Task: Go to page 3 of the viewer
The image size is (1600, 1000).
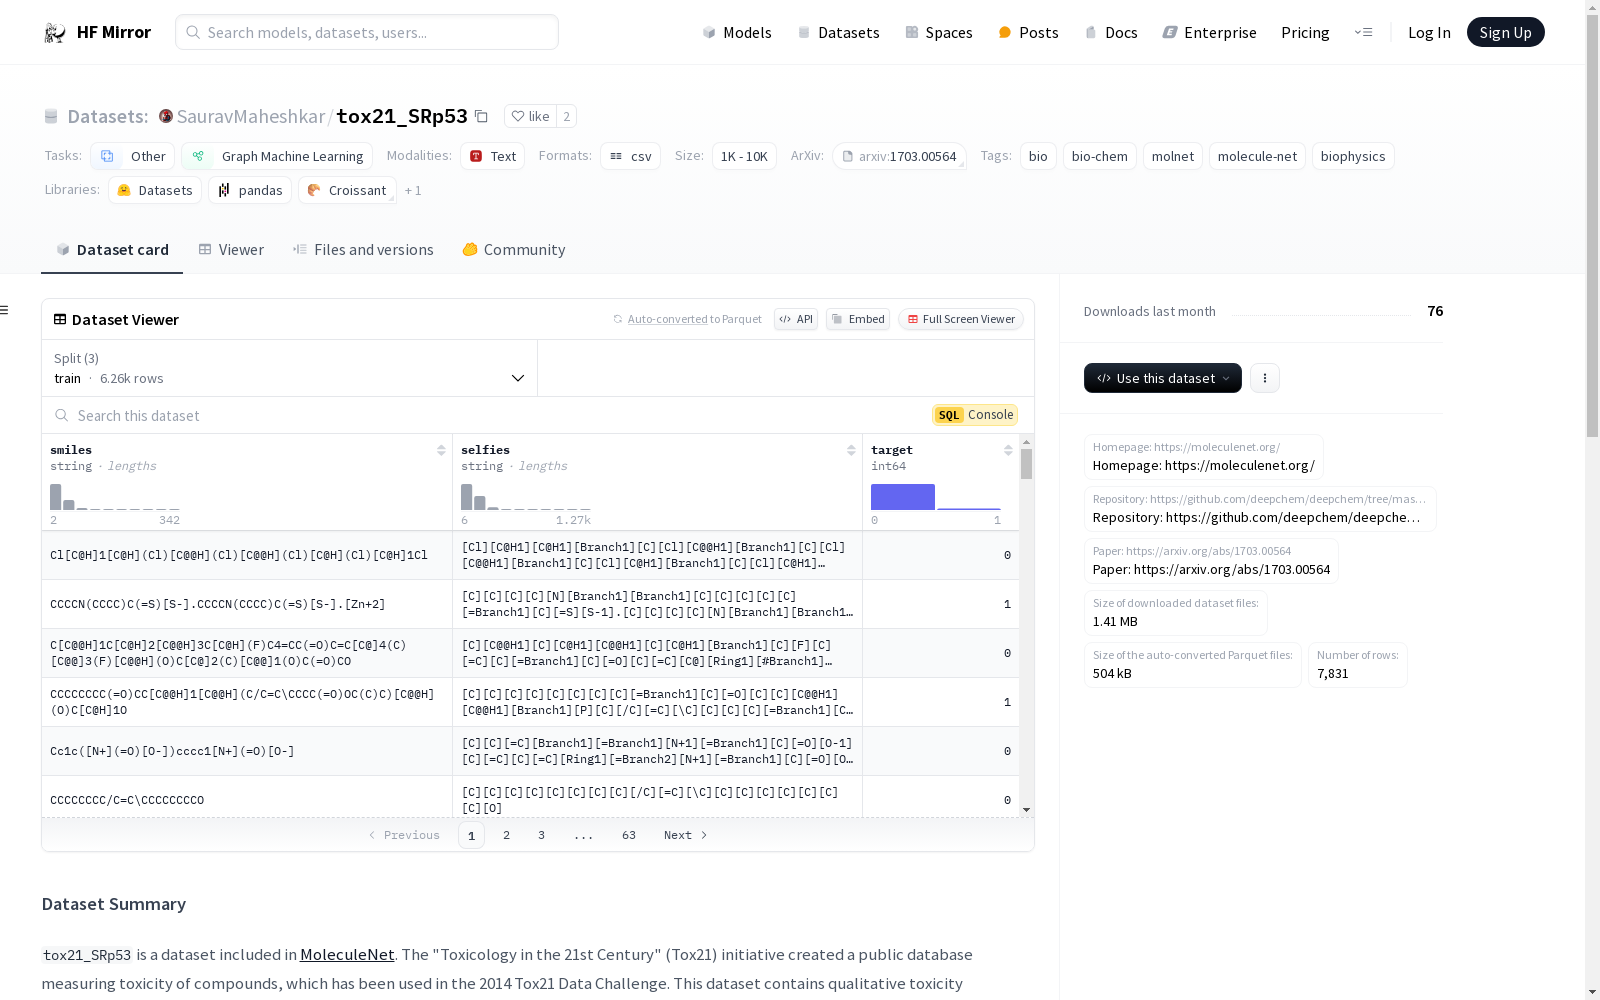Action: tap(541, 835)
